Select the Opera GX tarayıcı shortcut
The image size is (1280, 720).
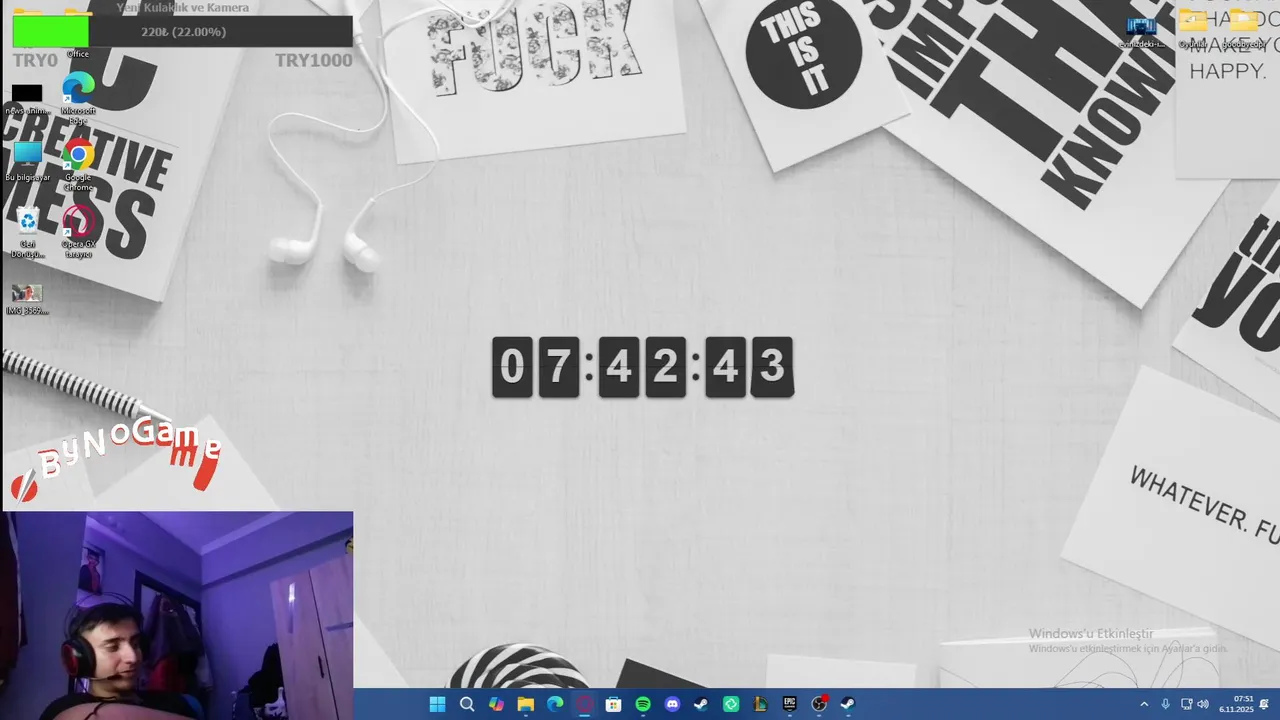[x=78, y=233]
